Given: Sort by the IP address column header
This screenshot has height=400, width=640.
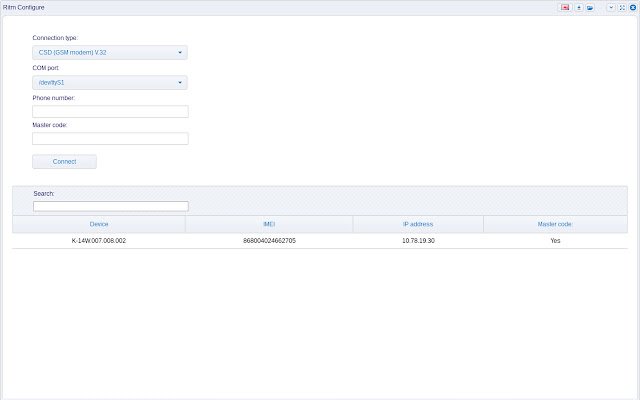Looking at the screenshot, I should (x=418, y=224).
